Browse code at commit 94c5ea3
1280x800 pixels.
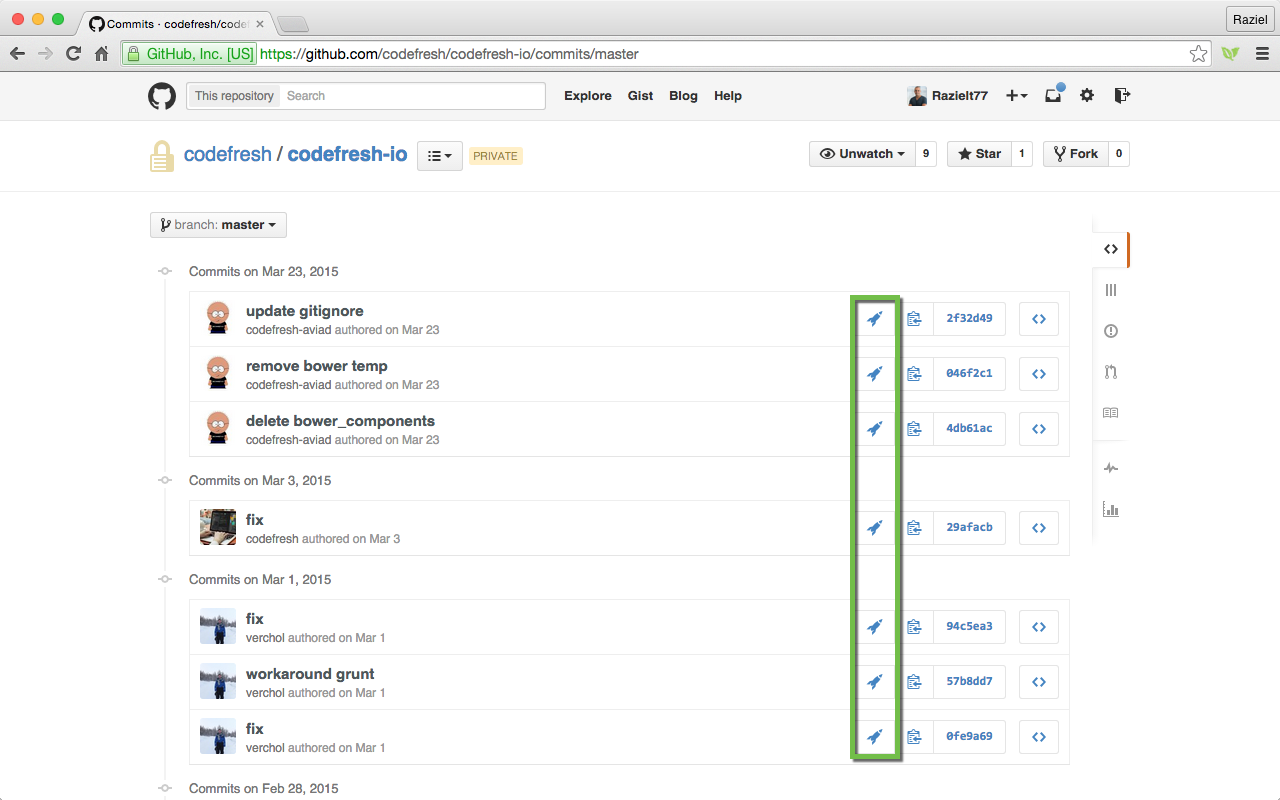coord(1039,627)
